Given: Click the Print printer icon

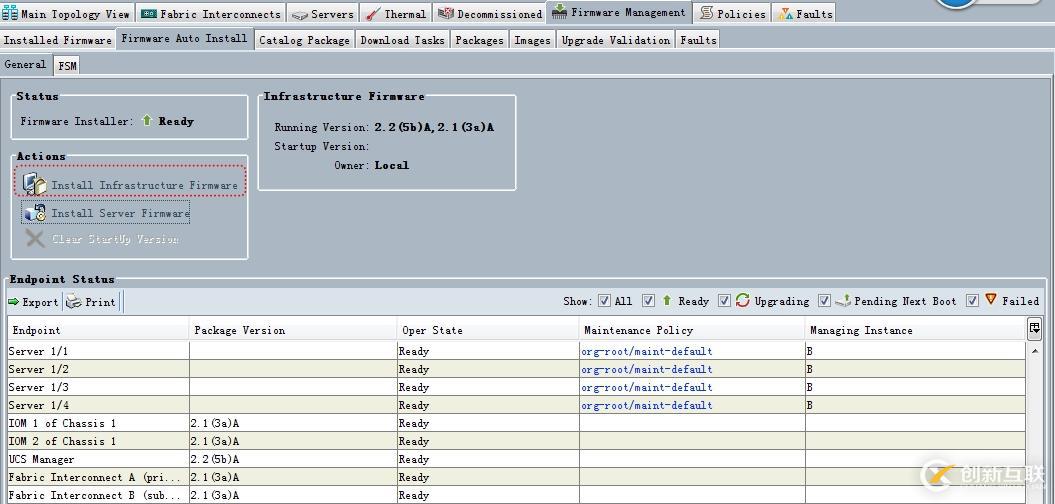Looking at the screenshot, I should point(74,301).
